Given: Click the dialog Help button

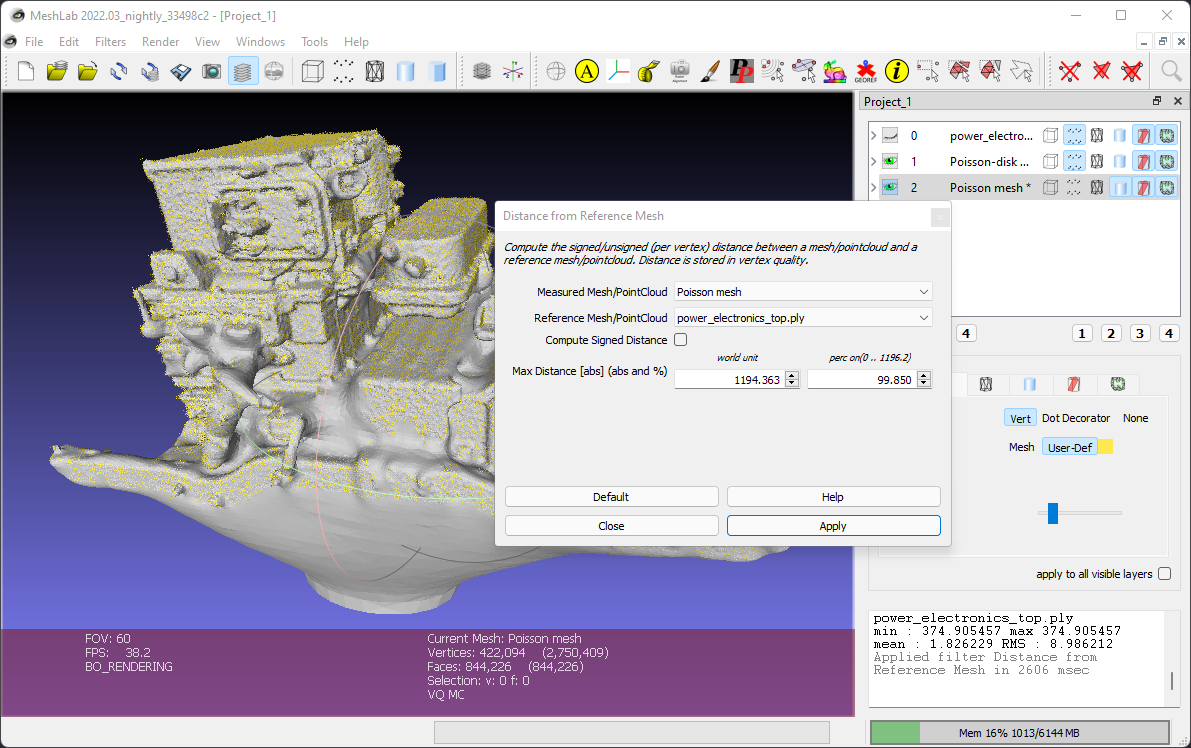Looking at the screenshot, I should pos(833,497).
